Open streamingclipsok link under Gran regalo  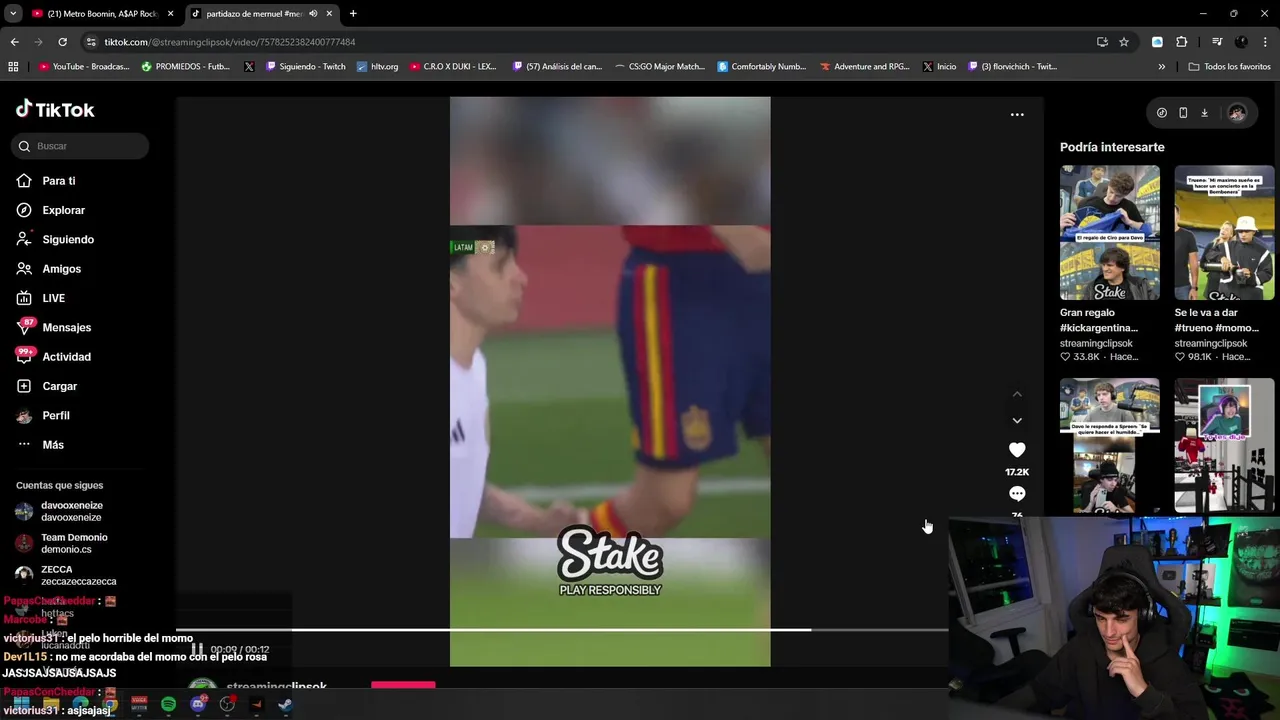point(1096,343)
